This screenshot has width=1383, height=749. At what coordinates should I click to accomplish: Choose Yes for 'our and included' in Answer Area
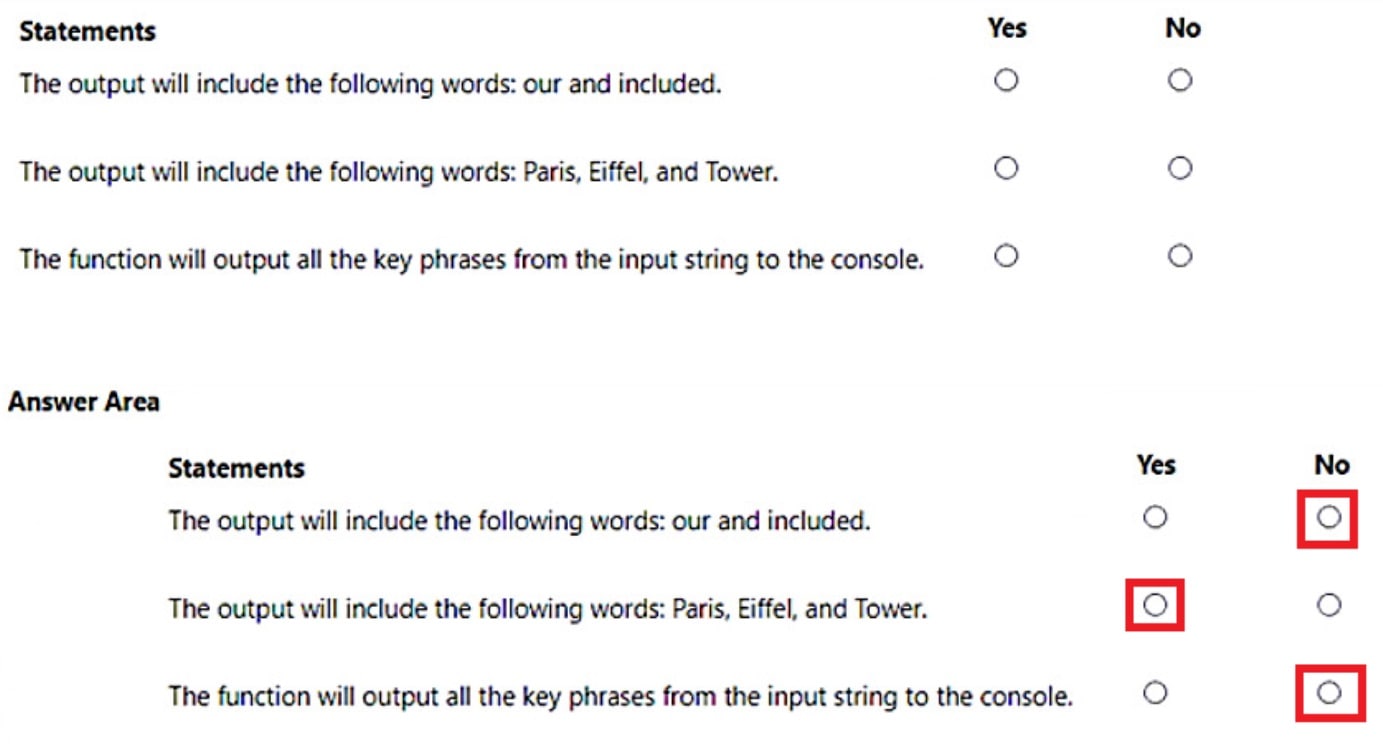coord(1155,517)
